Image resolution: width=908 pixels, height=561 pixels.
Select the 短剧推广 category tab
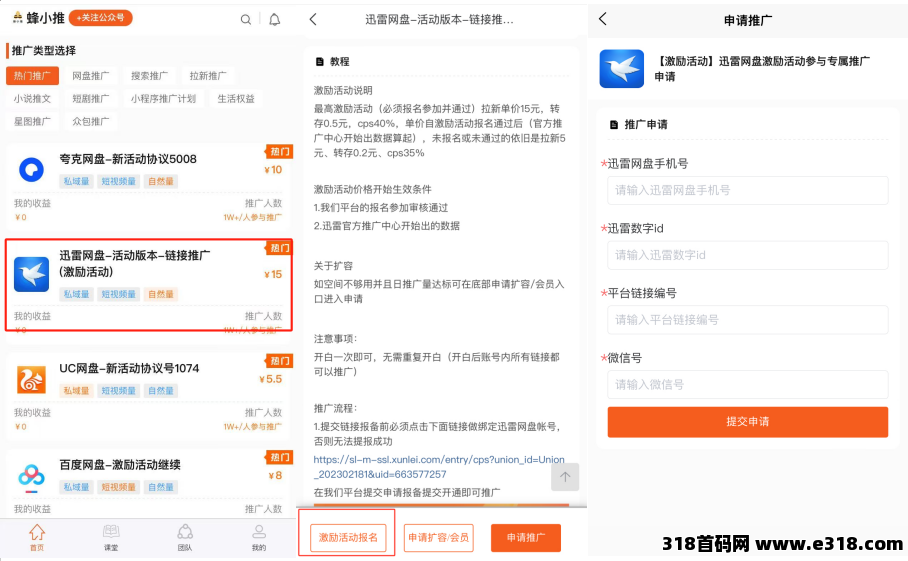91,98
